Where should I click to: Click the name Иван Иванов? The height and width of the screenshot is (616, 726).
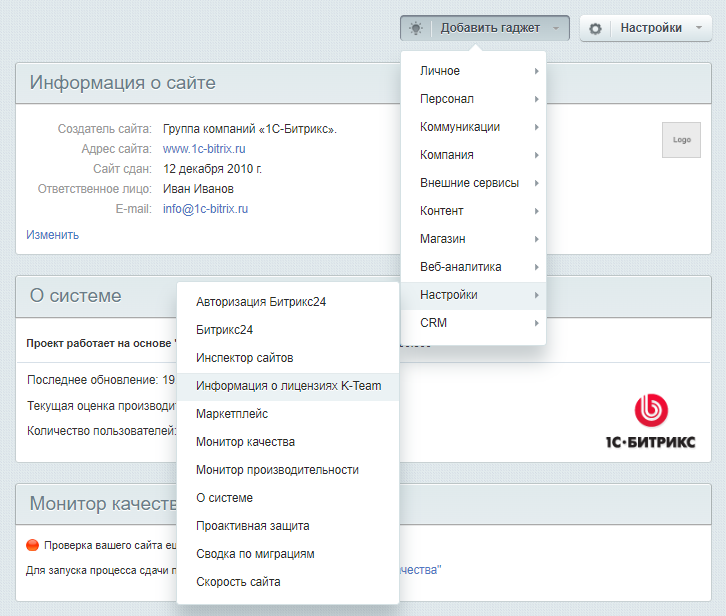tap(198, 189)
